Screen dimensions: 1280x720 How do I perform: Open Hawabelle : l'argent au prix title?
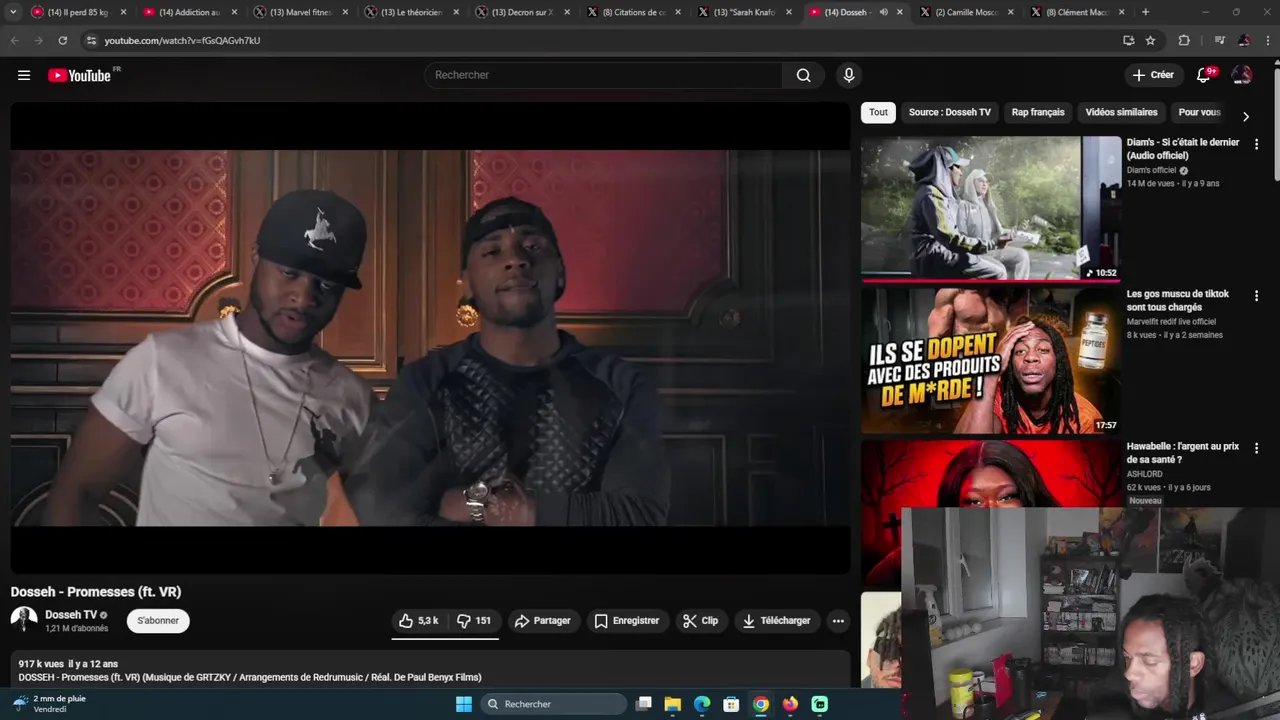1183,452
